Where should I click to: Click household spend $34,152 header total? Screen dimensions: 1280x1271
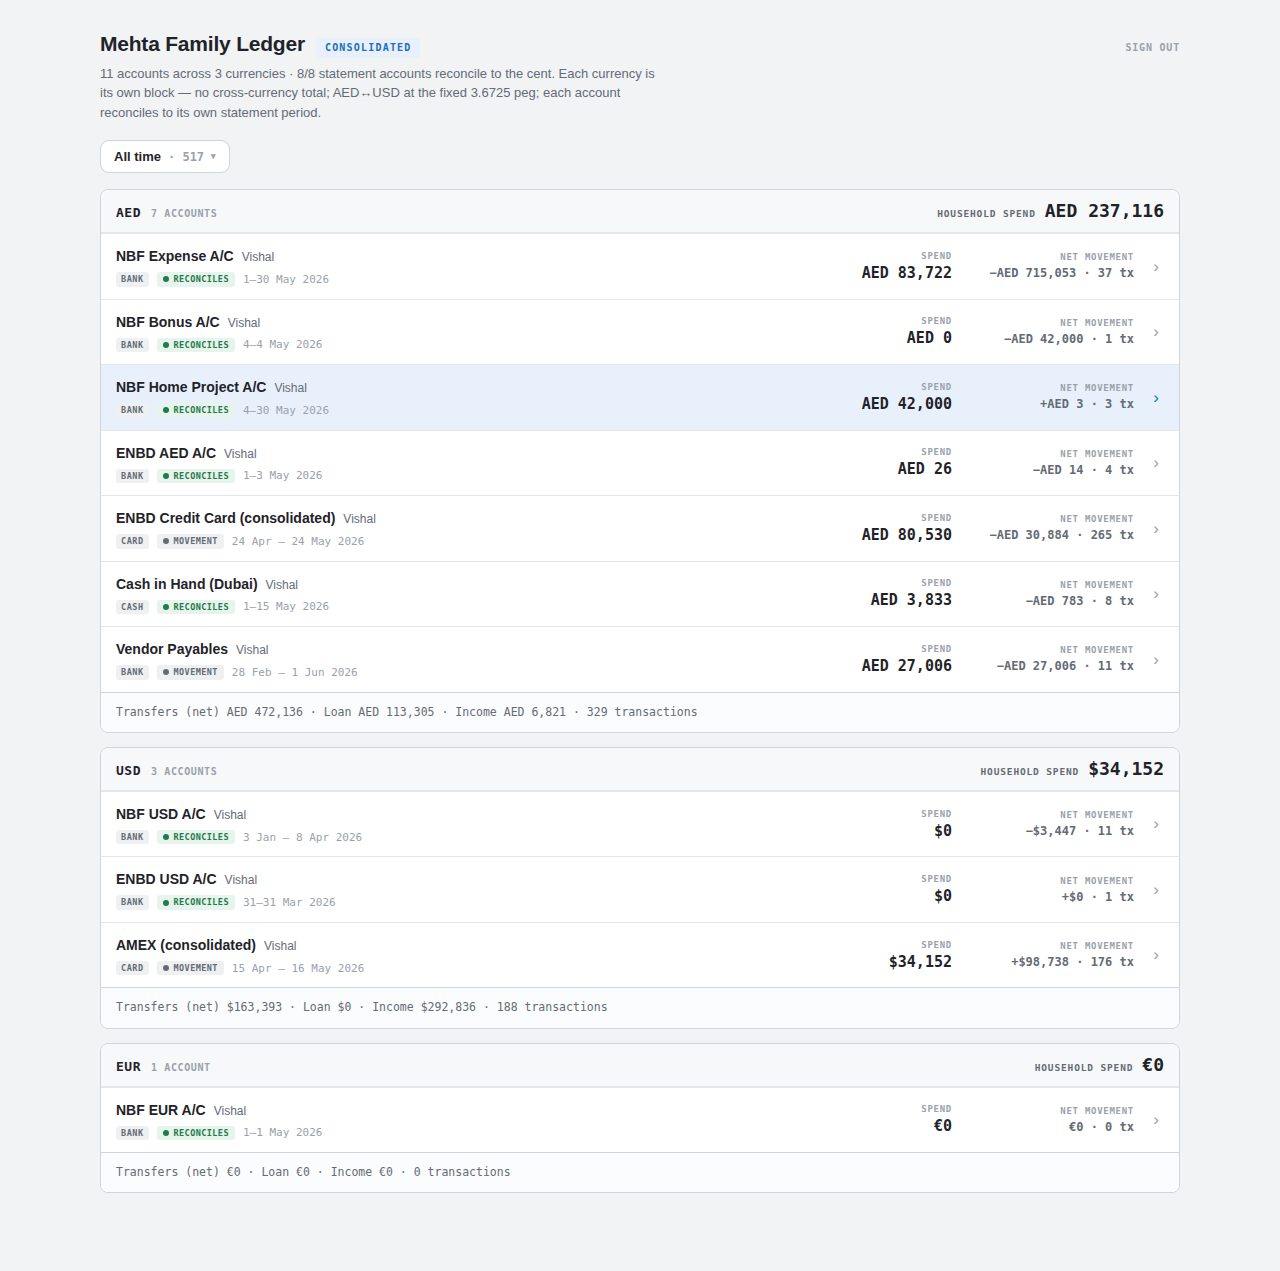[1126, 769]
